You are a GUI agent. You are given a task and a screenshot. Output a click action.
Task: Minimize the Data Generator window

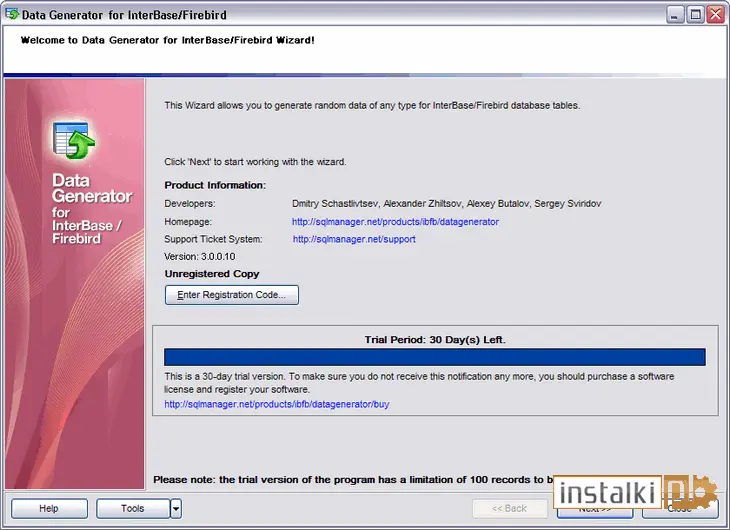click(x=674, y=14)
